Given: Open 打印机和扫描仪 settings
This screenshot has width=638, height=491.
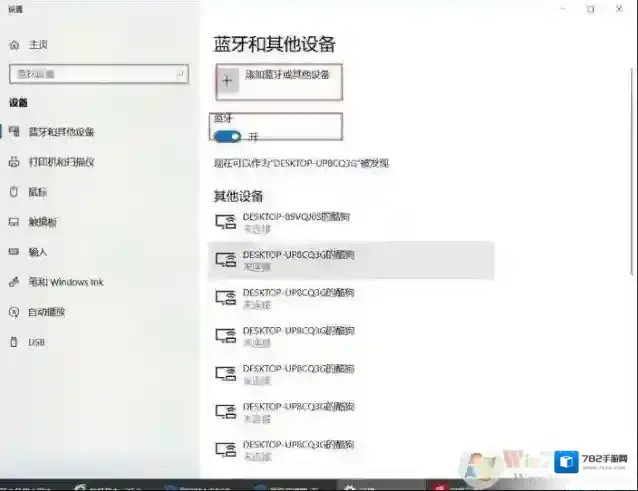Looking at the screenshot, I should [52, 162].
